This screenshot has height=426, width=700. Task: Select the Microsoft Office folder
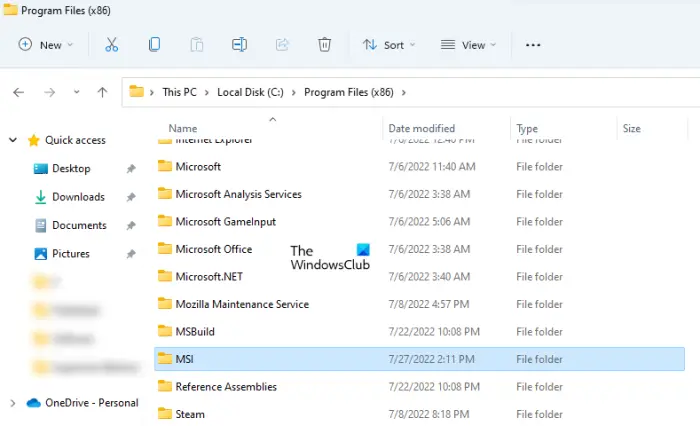click(213, 249)
